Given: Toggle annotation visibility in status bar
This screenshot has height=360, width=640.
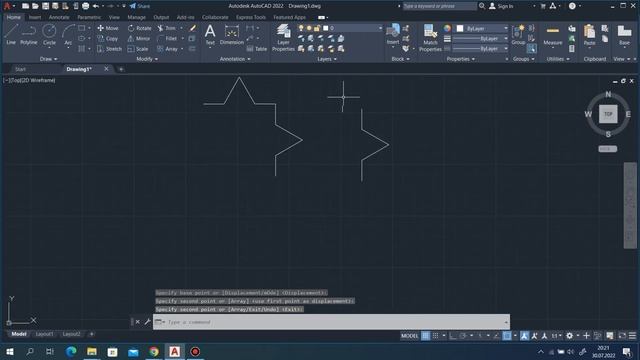Looking at the screenshot, I should (x=524, y=336).
